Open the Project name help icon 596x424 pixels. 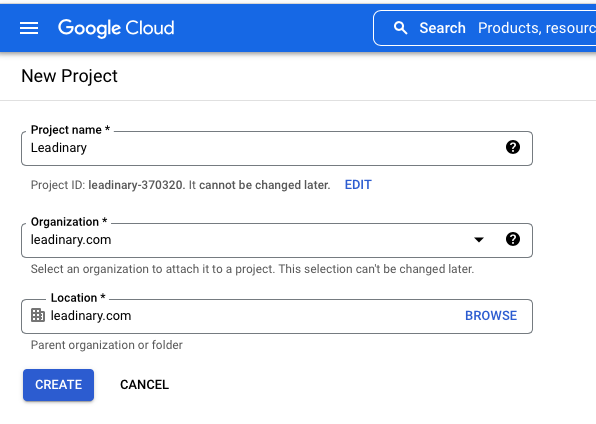click(513, 147)
